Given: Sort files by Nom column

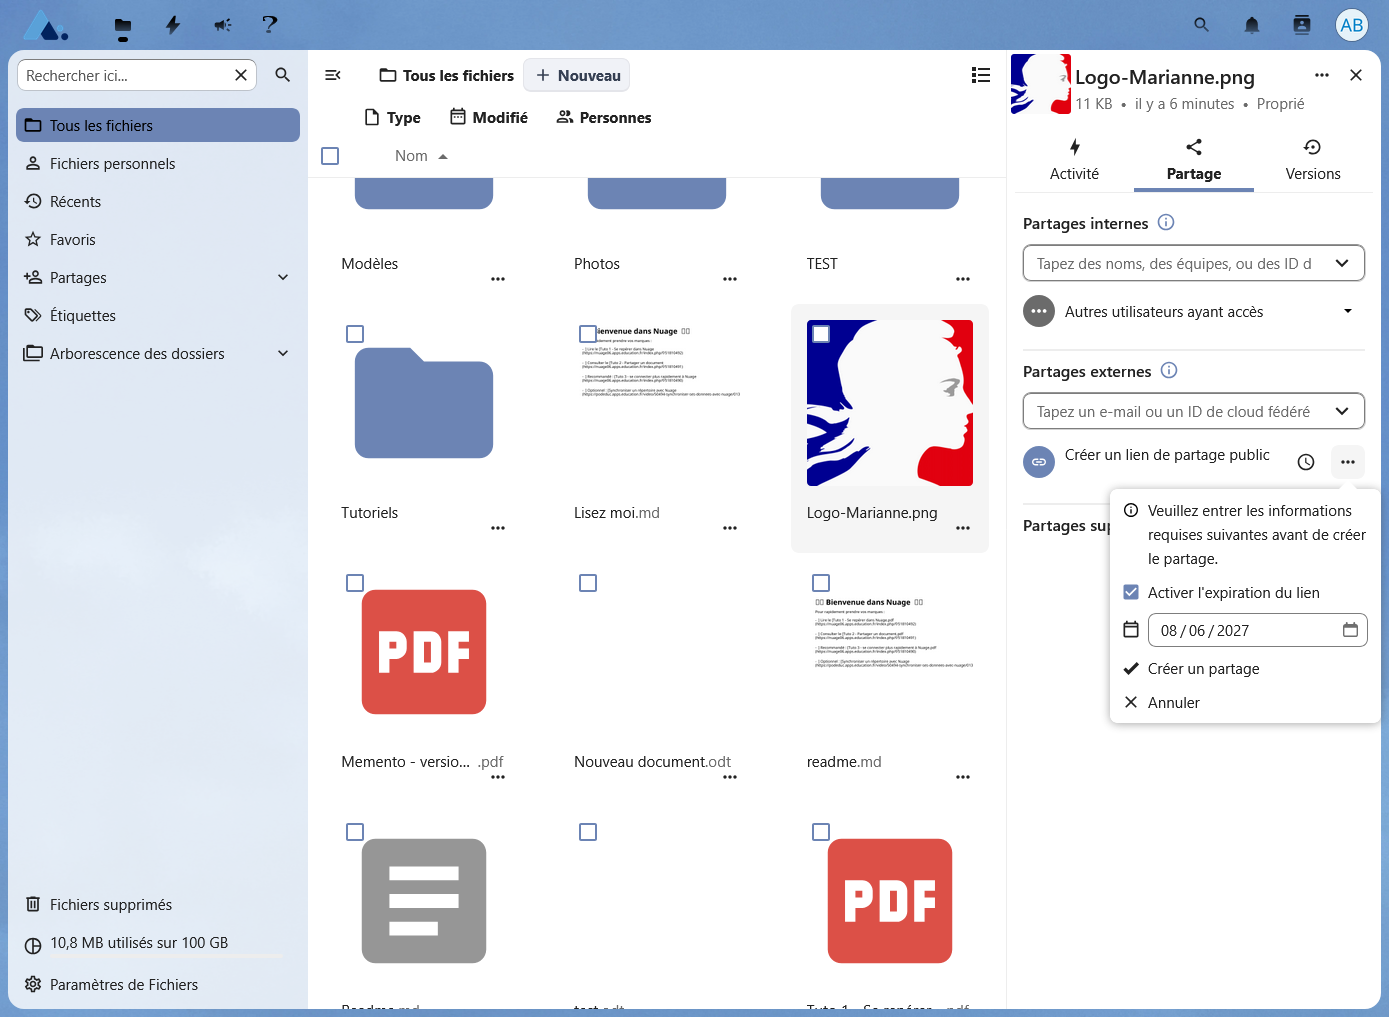Looking at the screenshot, I should [421, 156].
